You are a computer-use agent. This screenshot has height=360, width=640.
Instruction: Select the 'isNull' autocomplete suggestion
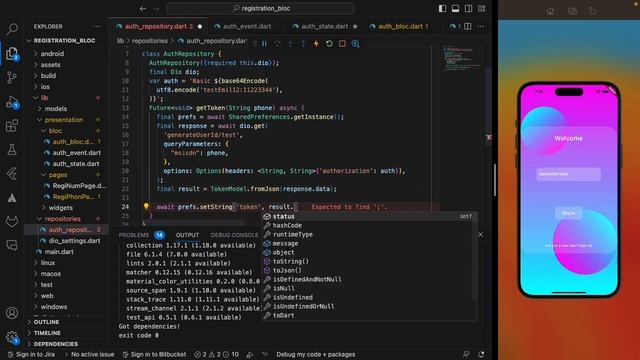(x=369, y=288)
